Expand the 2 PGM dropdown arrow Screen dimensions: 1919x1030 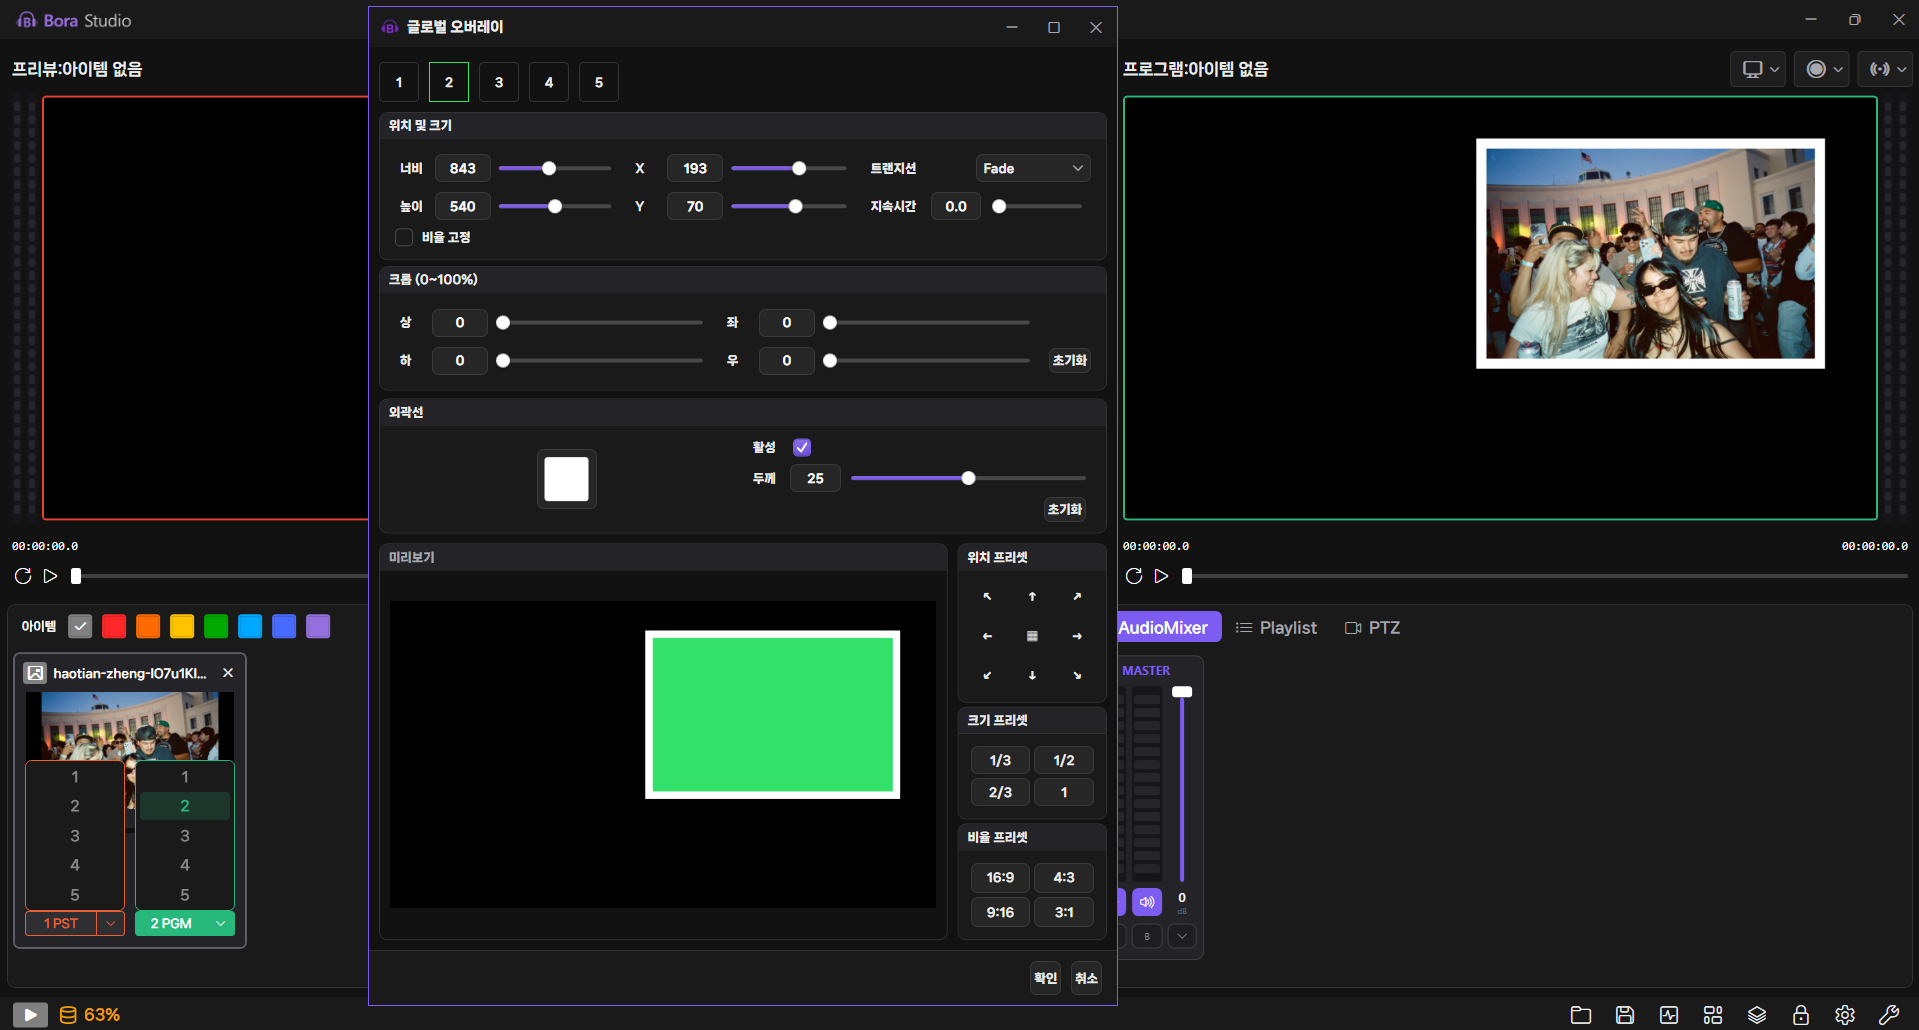[x=221, y=923]
